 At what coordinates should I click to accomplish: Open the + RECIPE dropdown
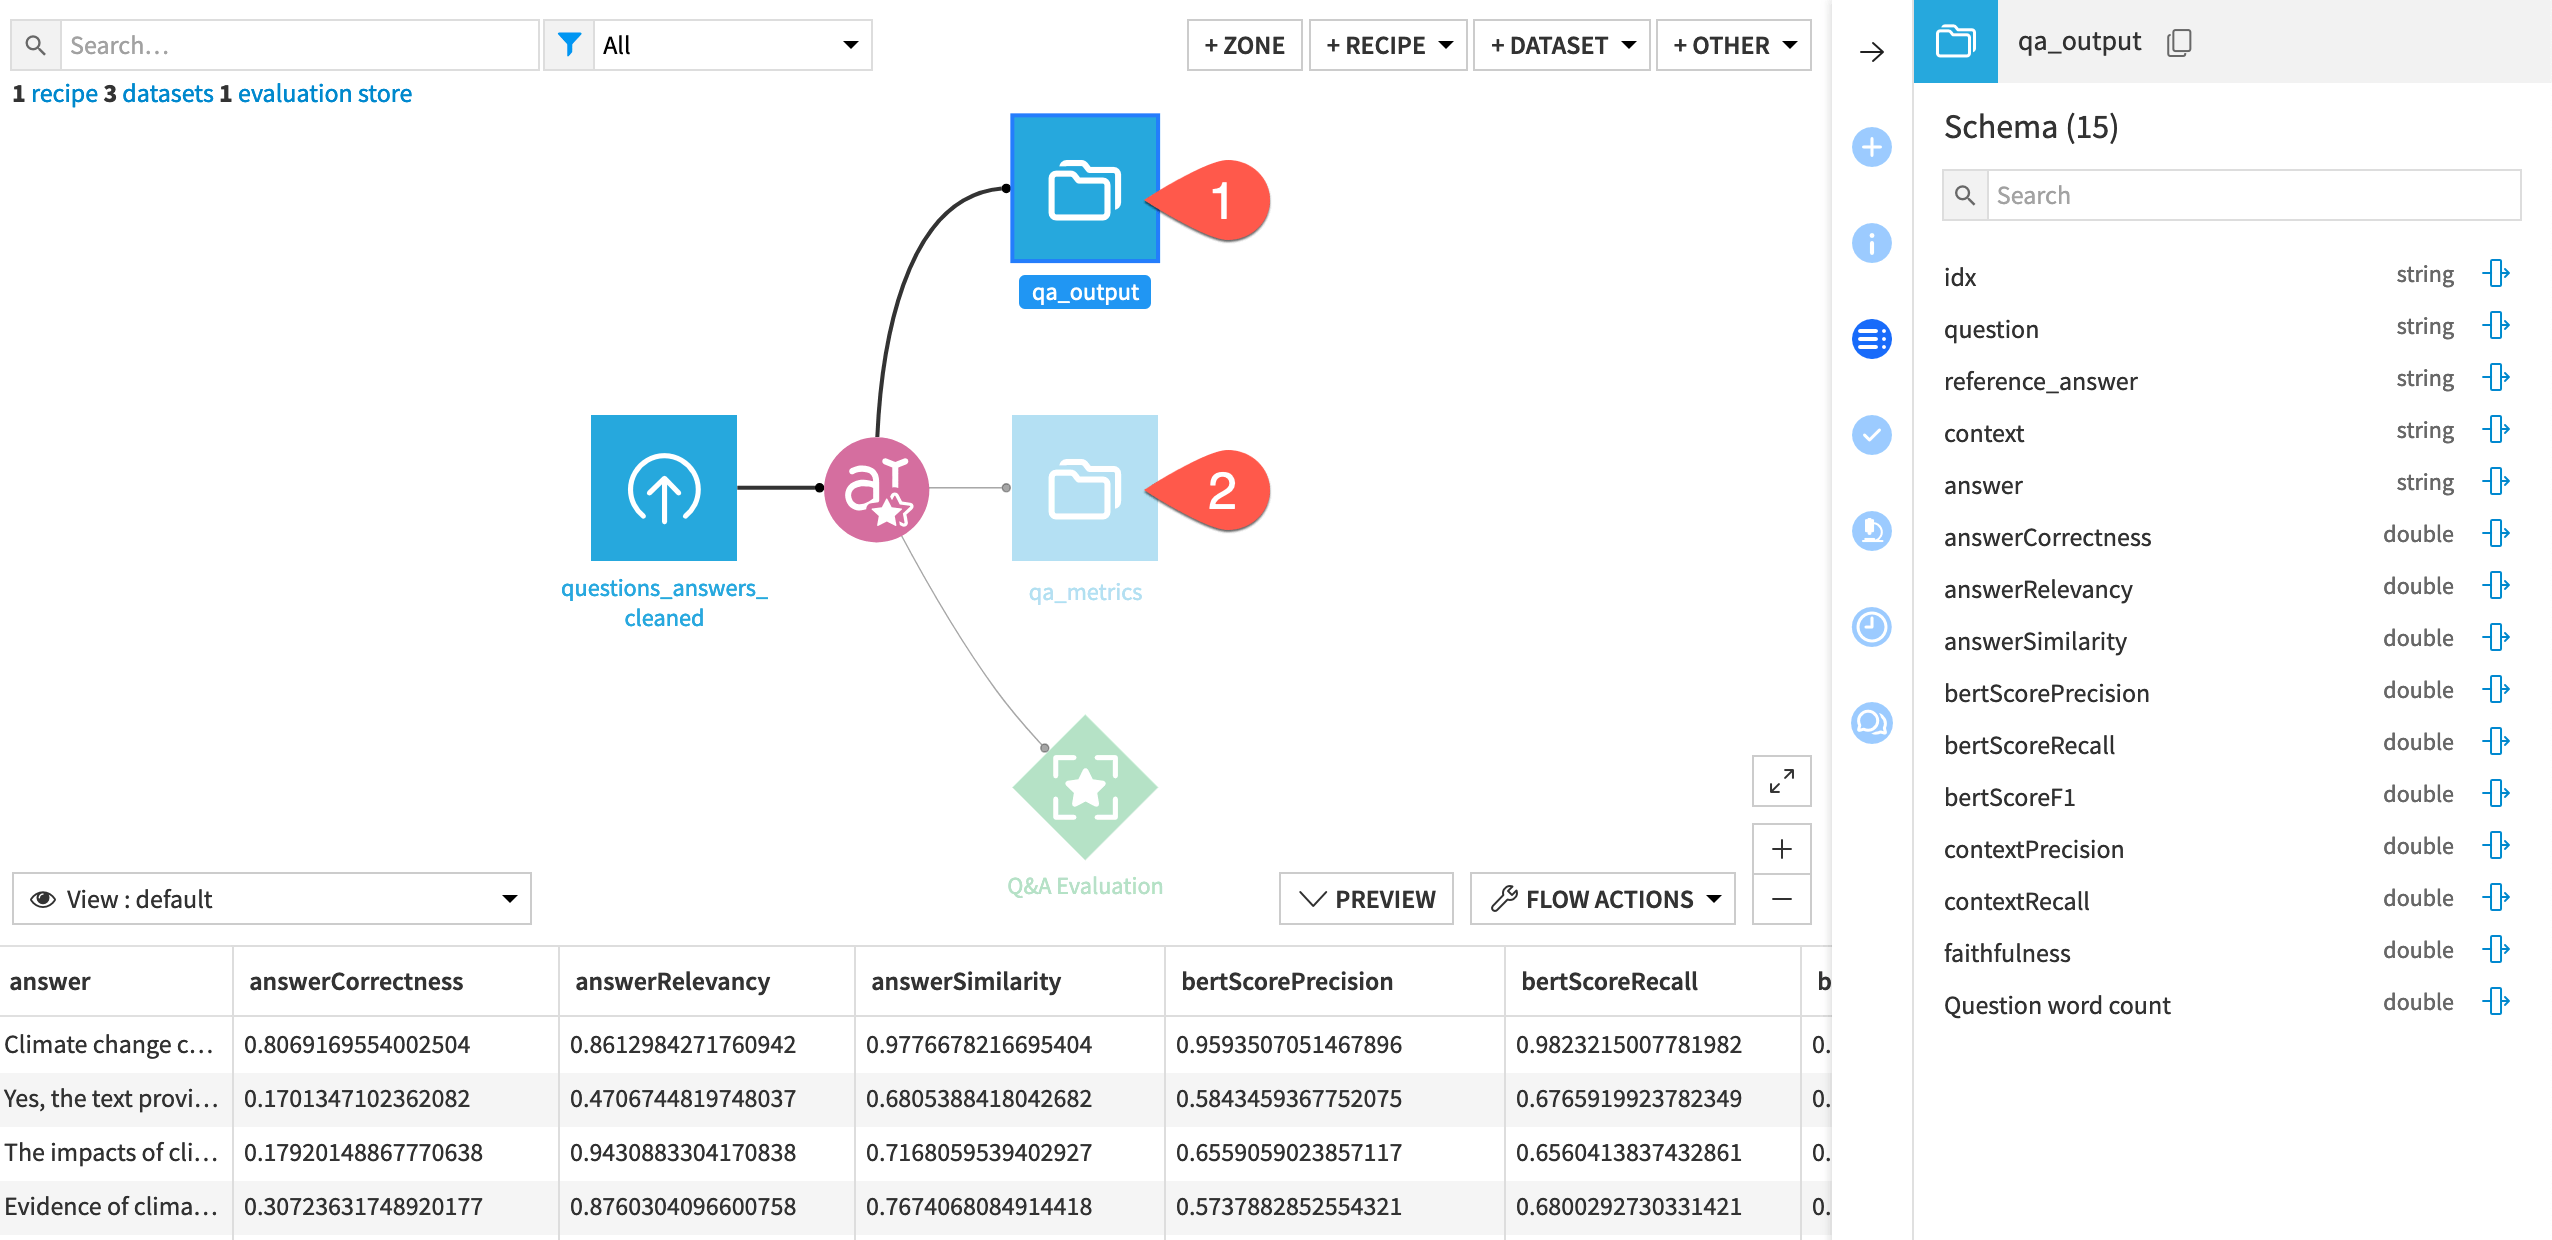pyautogui.click(x=1388, y=45)
